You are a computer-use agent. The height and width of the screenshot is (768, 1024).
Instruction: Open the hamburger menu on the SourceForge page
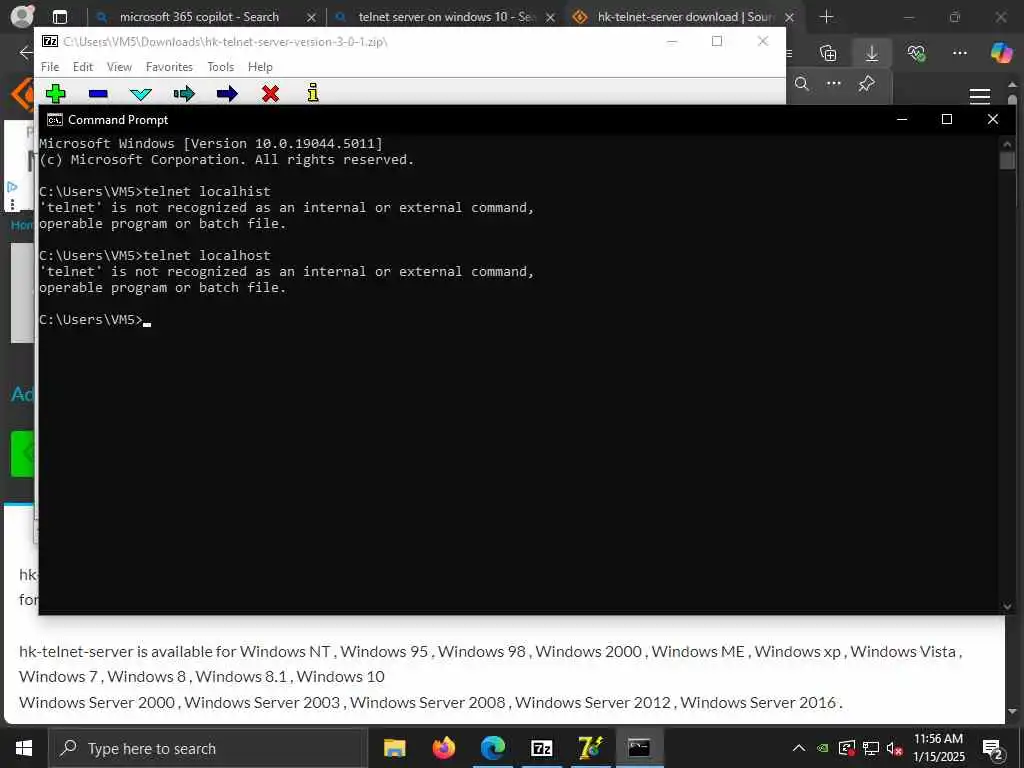[x=980, y=97]
